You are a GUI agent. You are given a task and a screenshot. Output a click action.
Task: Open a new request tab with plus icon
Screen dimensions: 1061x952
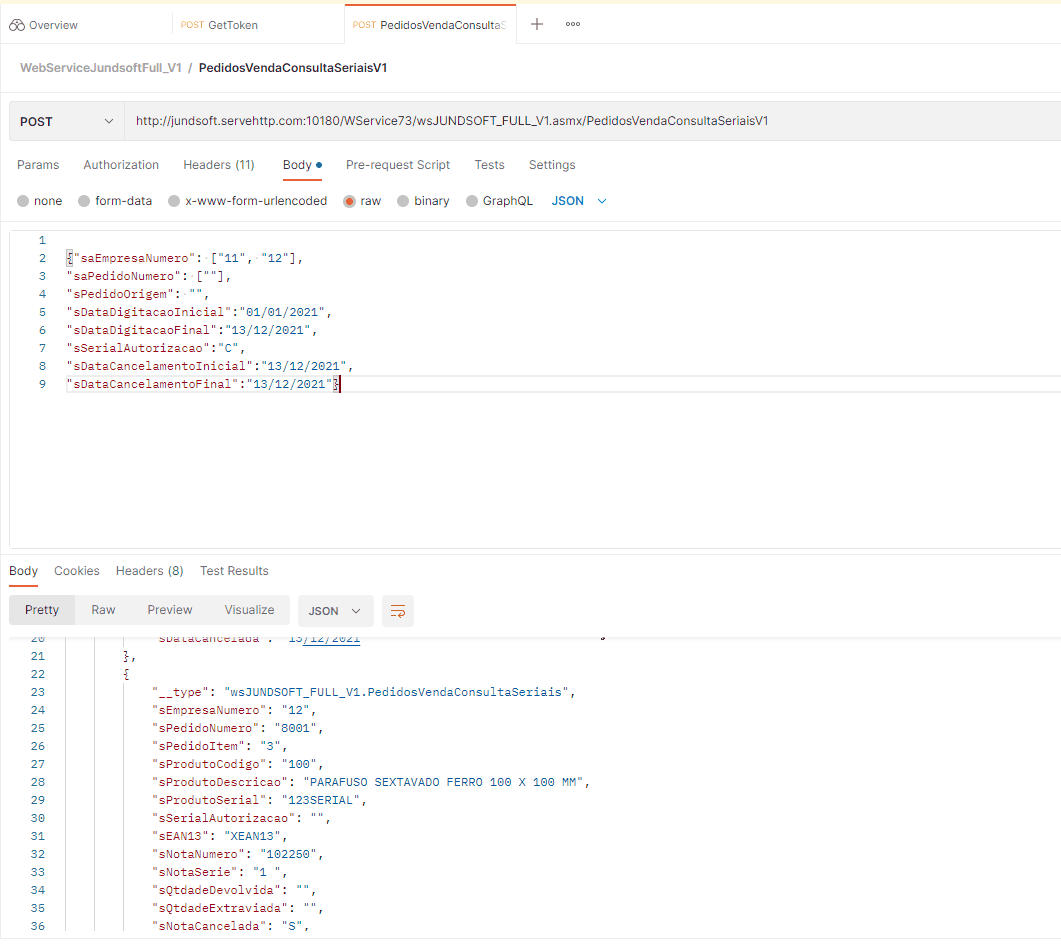(537, 24)
